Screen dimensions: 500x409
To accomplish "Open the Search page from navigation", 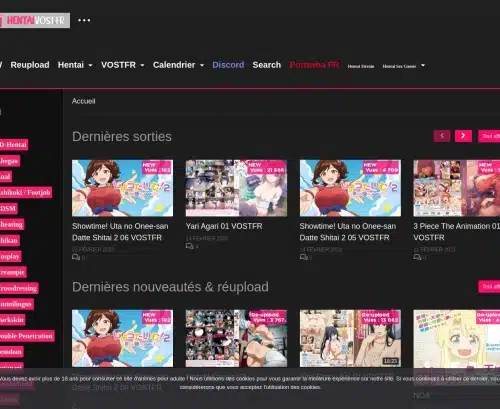I will (267, 65).
